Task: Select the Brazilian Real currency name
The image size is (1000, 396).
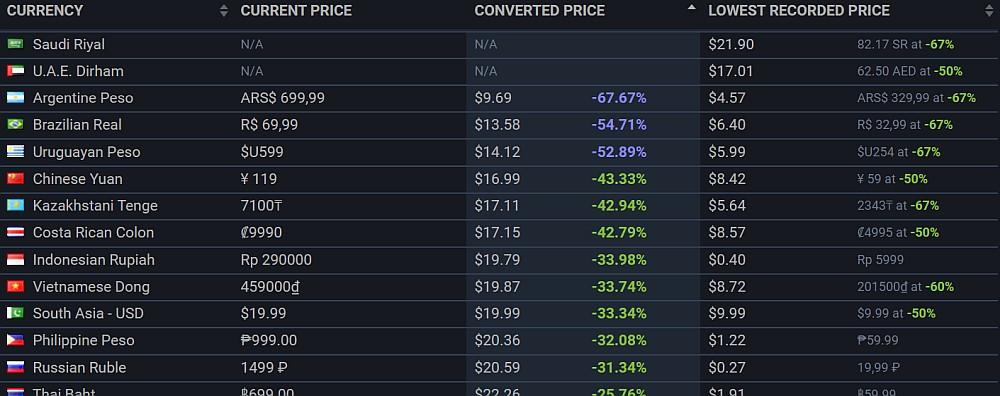Action: pyautogui.click(x=77, y=124)
